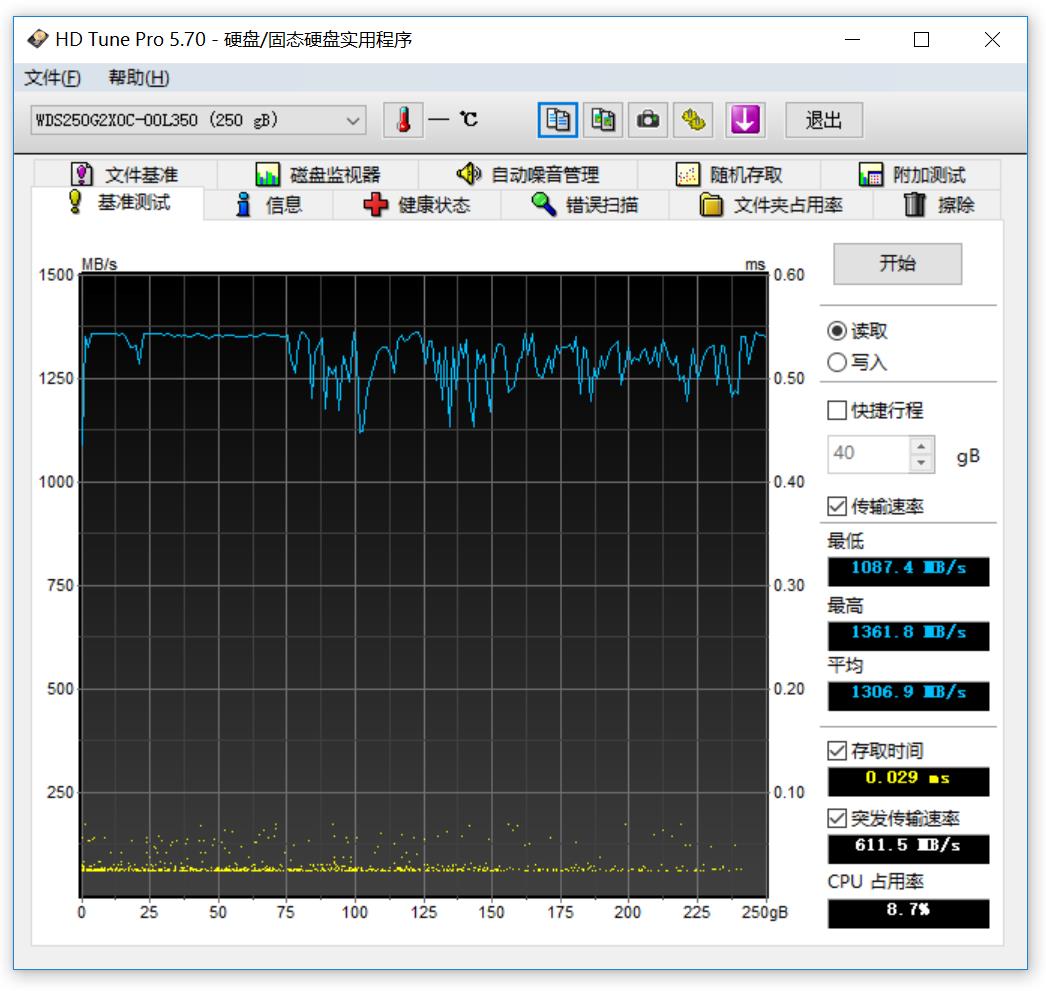Viewport: 1046px width, 991px height.
Task: Click the purple download arrow icon
Action: coord(744,120)
